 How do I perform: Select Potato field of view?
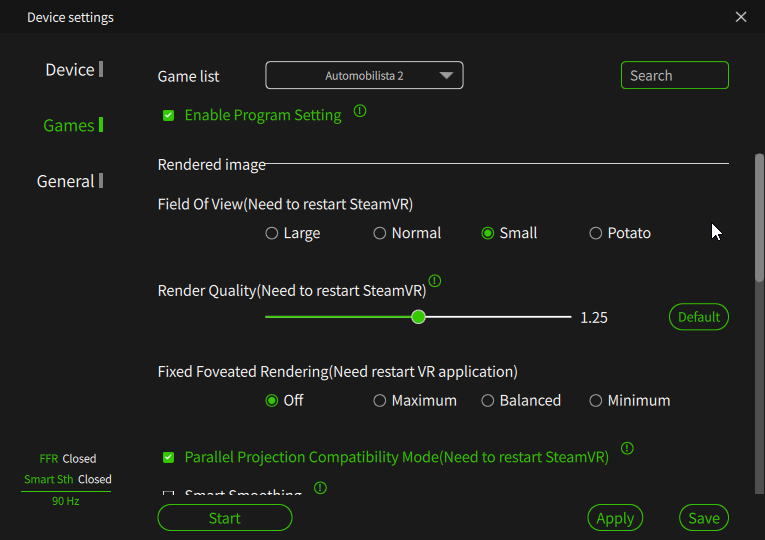click(x=596, y=233)
